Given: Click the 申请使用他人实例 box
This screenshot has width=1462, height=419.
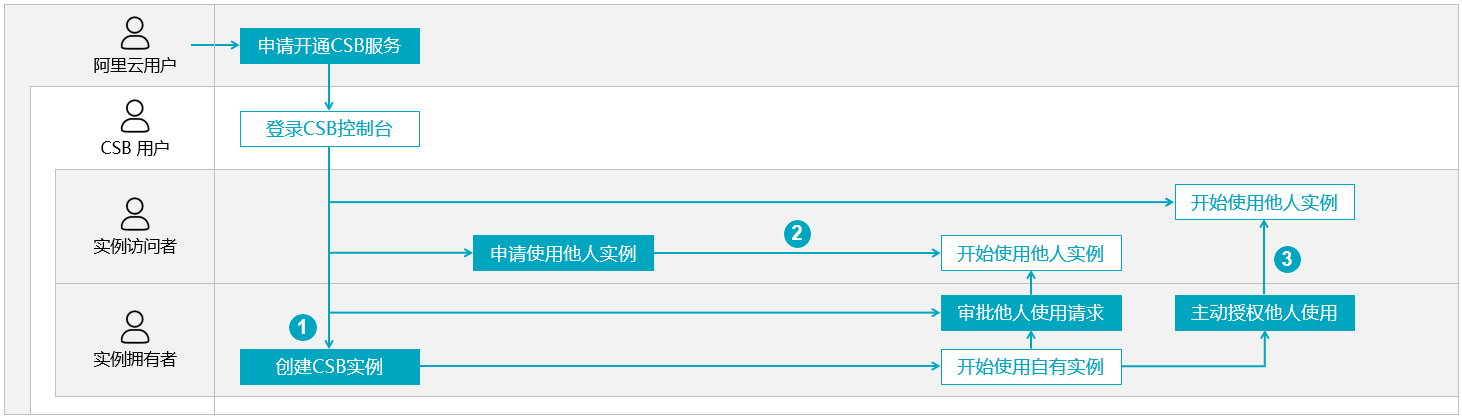Looking at the screenshot, I should (563, 254).
